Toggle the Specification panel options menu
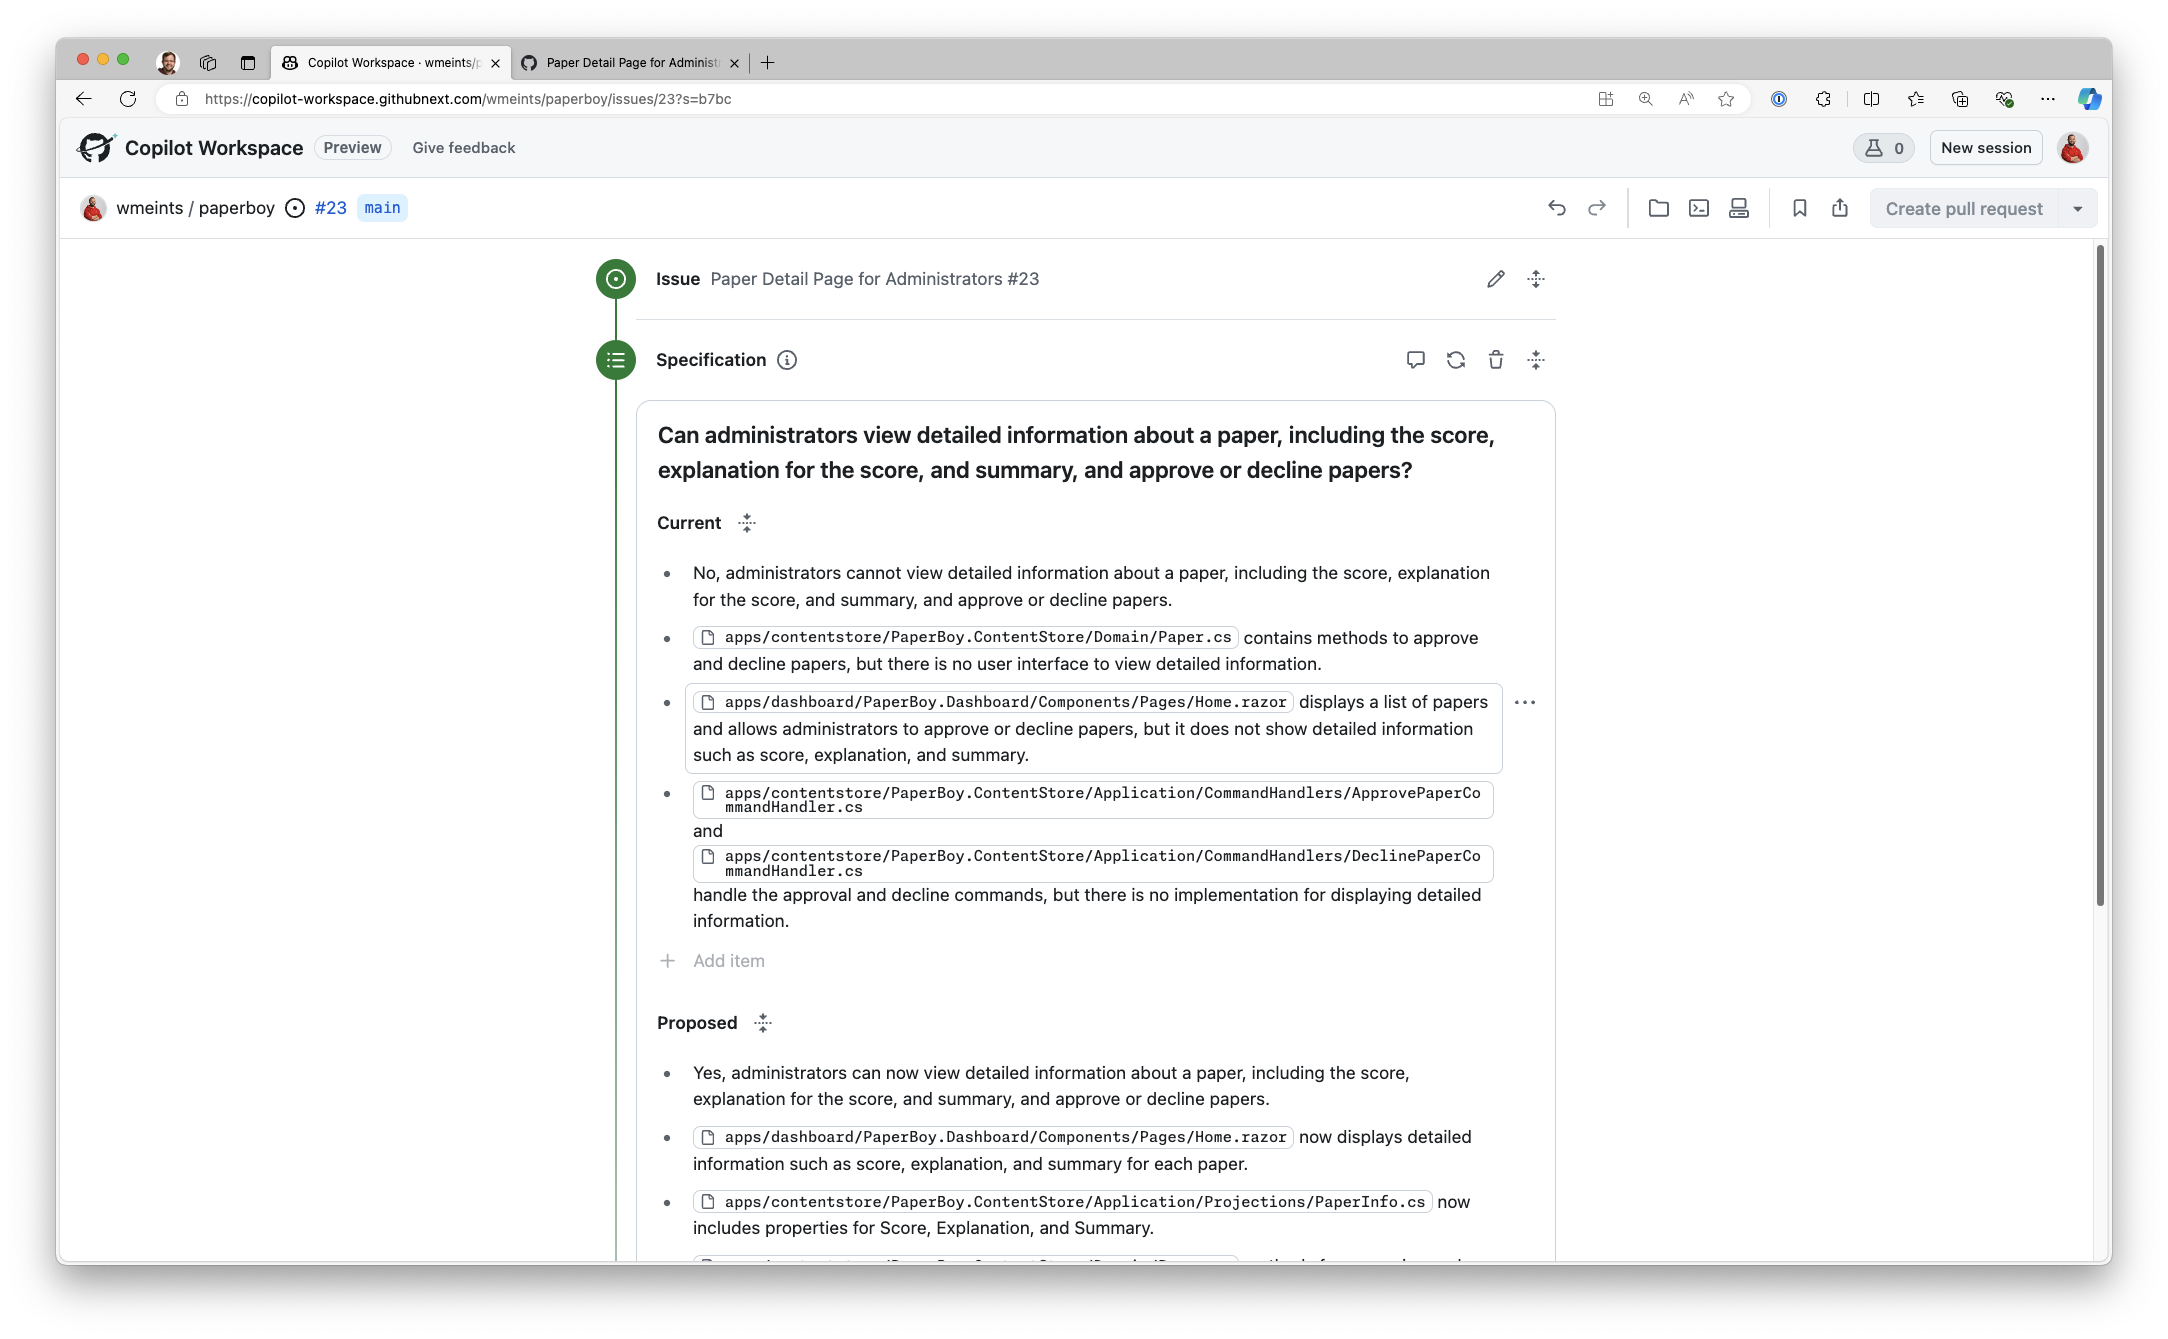Screen dimensions: 2168x1339 click(x=1536, y=359)
